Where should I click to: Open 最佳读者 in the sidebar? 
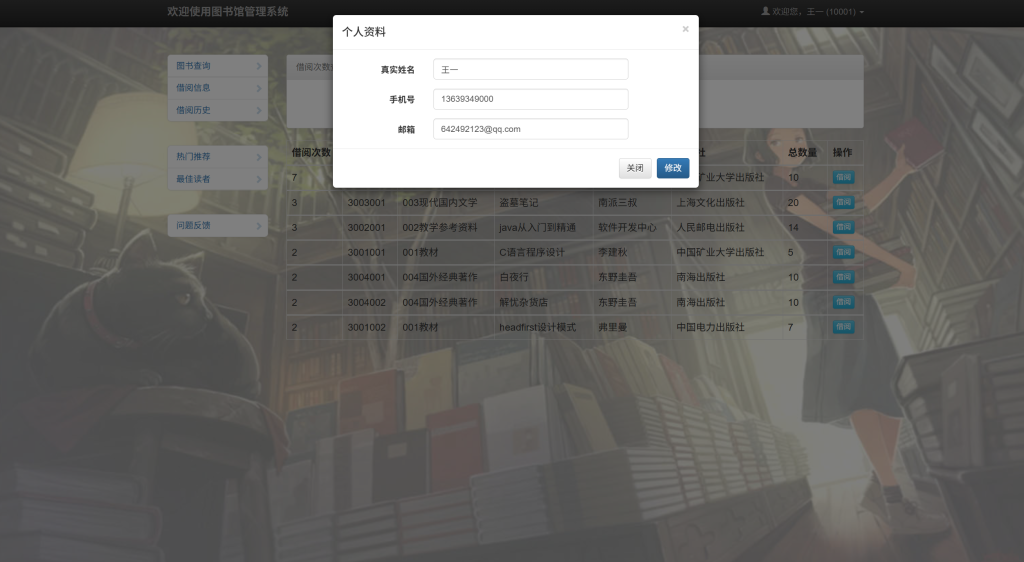coord(217,179)
